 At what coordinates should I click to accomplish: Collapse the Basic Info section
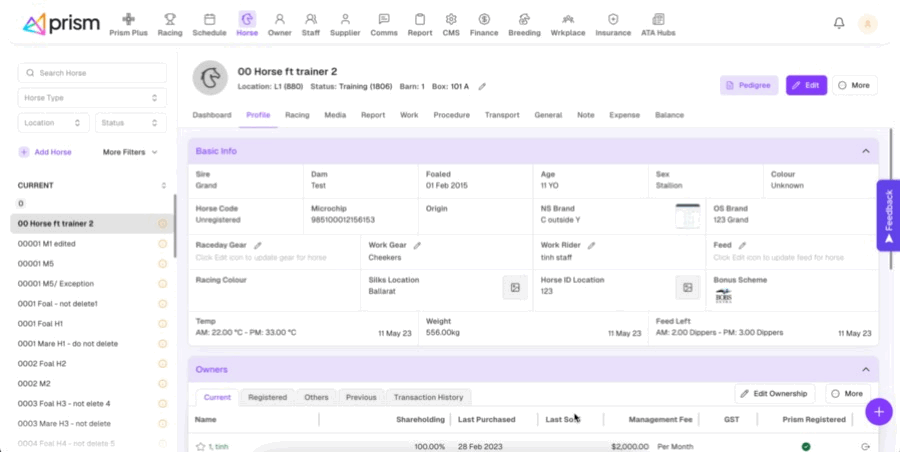click(x=865, y=151)
